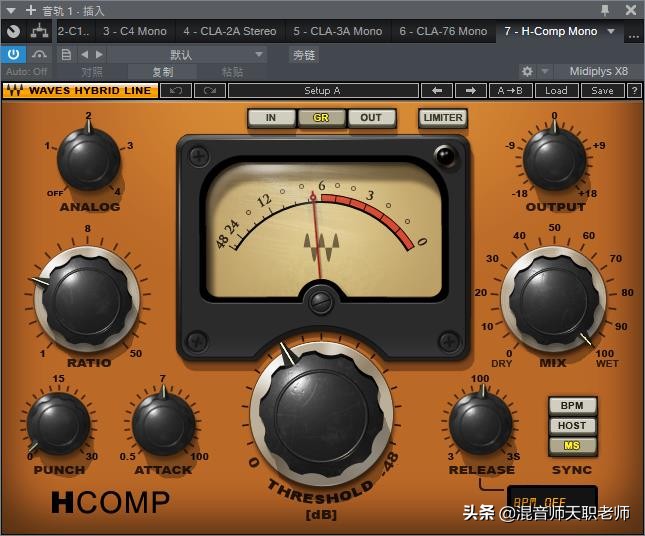Screen dimensions: 645x536
Task: Load next Waves preset right arrow
Action: [x=471, y=90]
